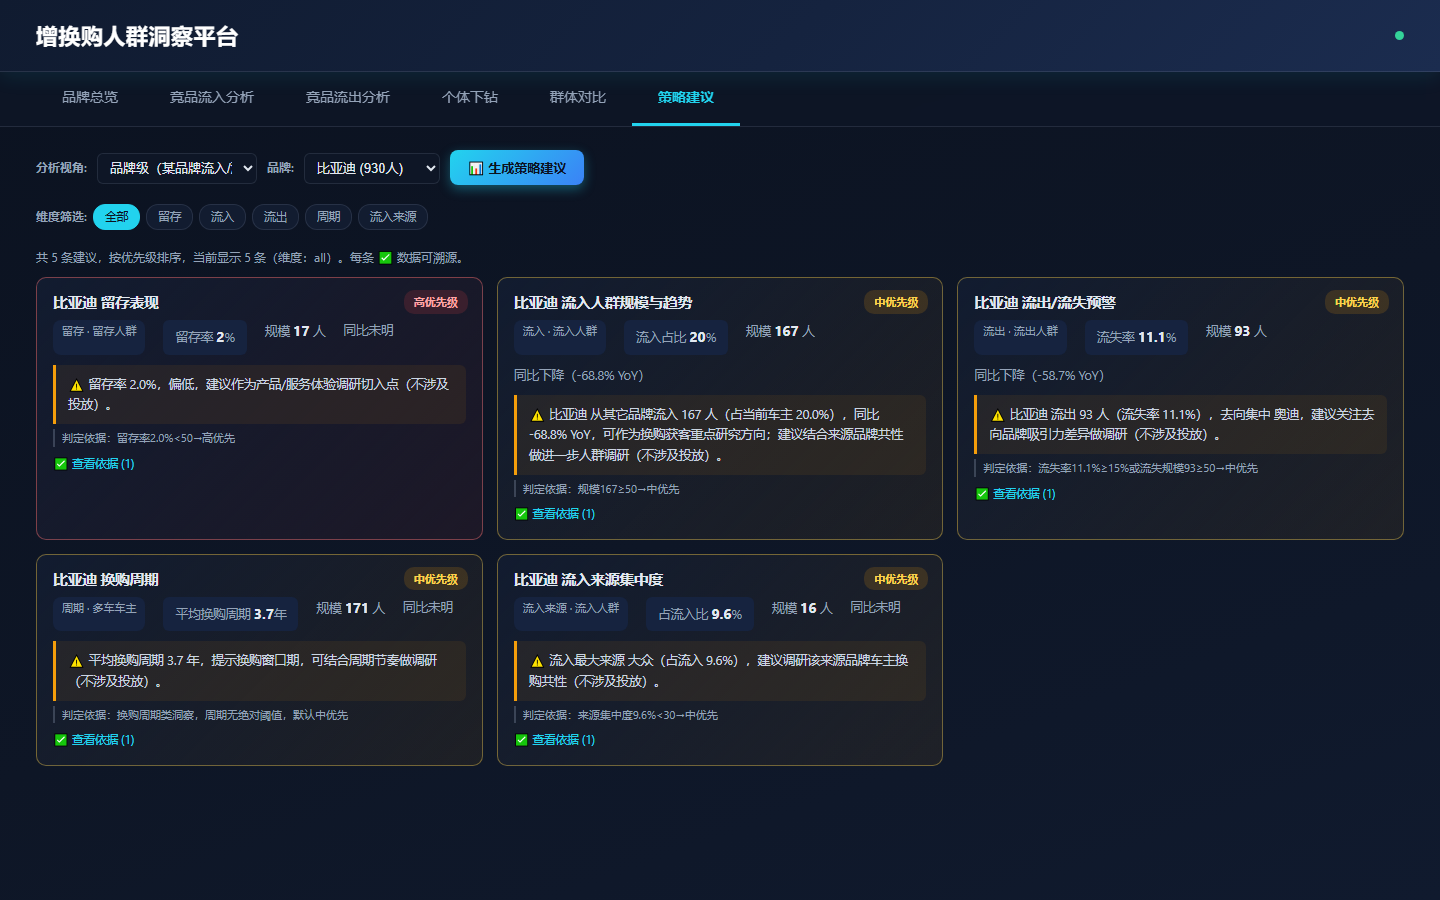Click the 规模 17 人 value
Viewport: 1440px width, 900px height.
(295, 331)
